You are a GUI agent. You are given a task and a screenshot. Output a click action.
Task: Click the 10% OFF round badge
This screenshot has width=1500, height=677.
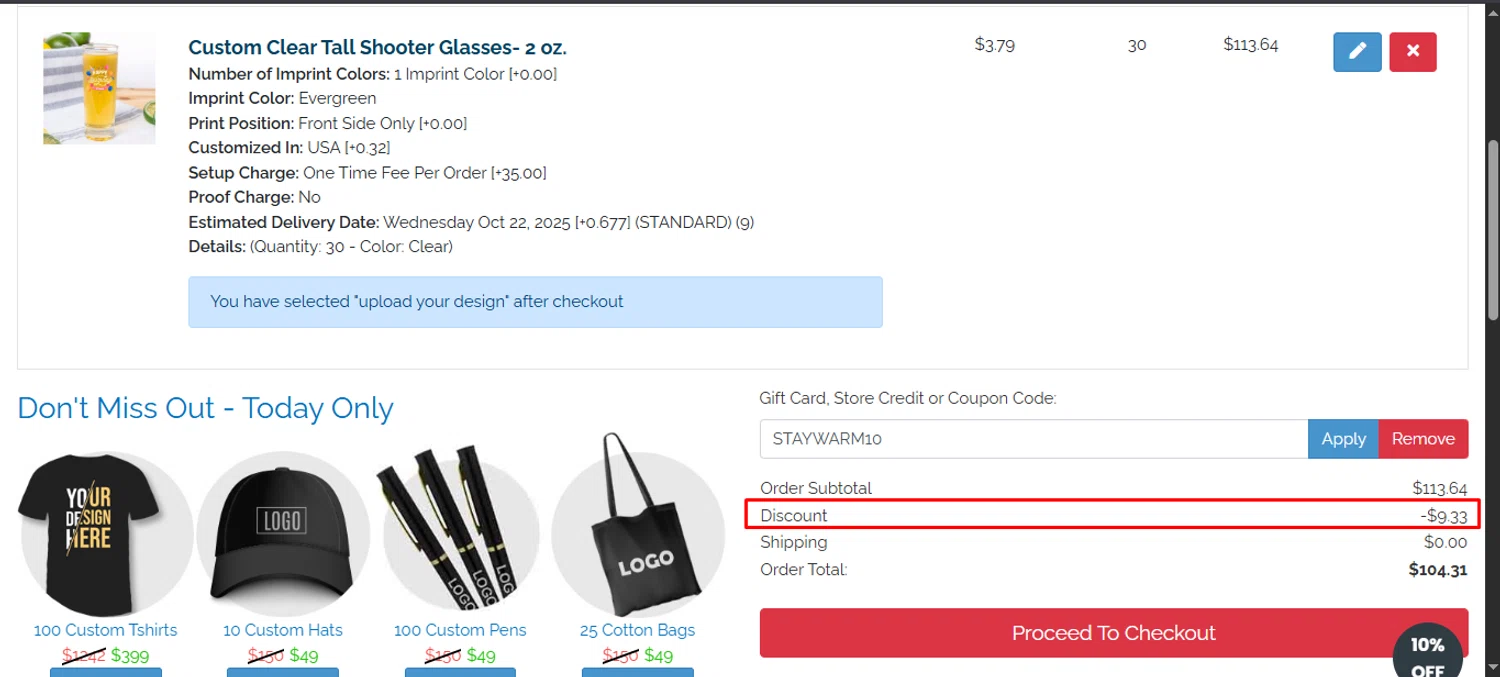(1427, 653)
